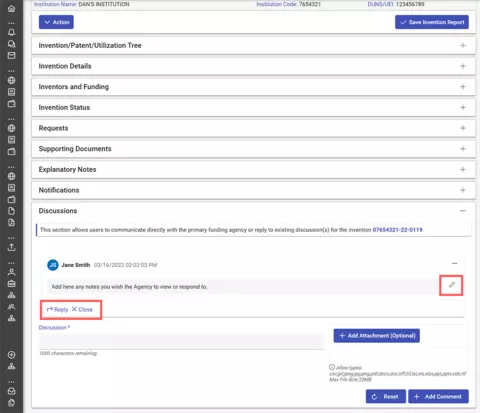Click the Discussion text input field
The height and width of the screenshot is (413, 480).
[x=181, y=341]
